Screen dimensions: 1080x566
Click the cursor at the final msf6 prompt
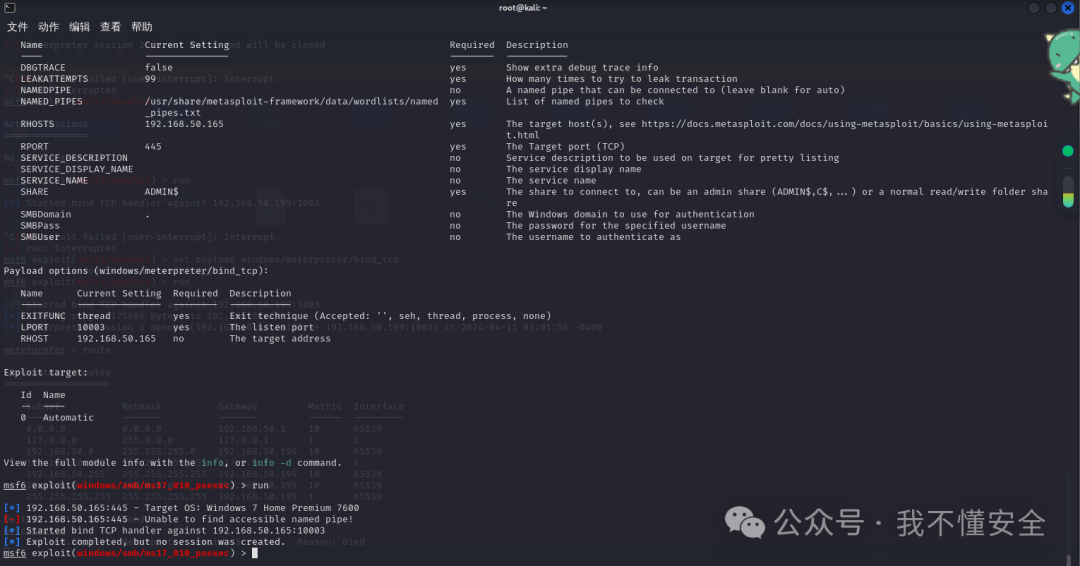tap(255, 553)
